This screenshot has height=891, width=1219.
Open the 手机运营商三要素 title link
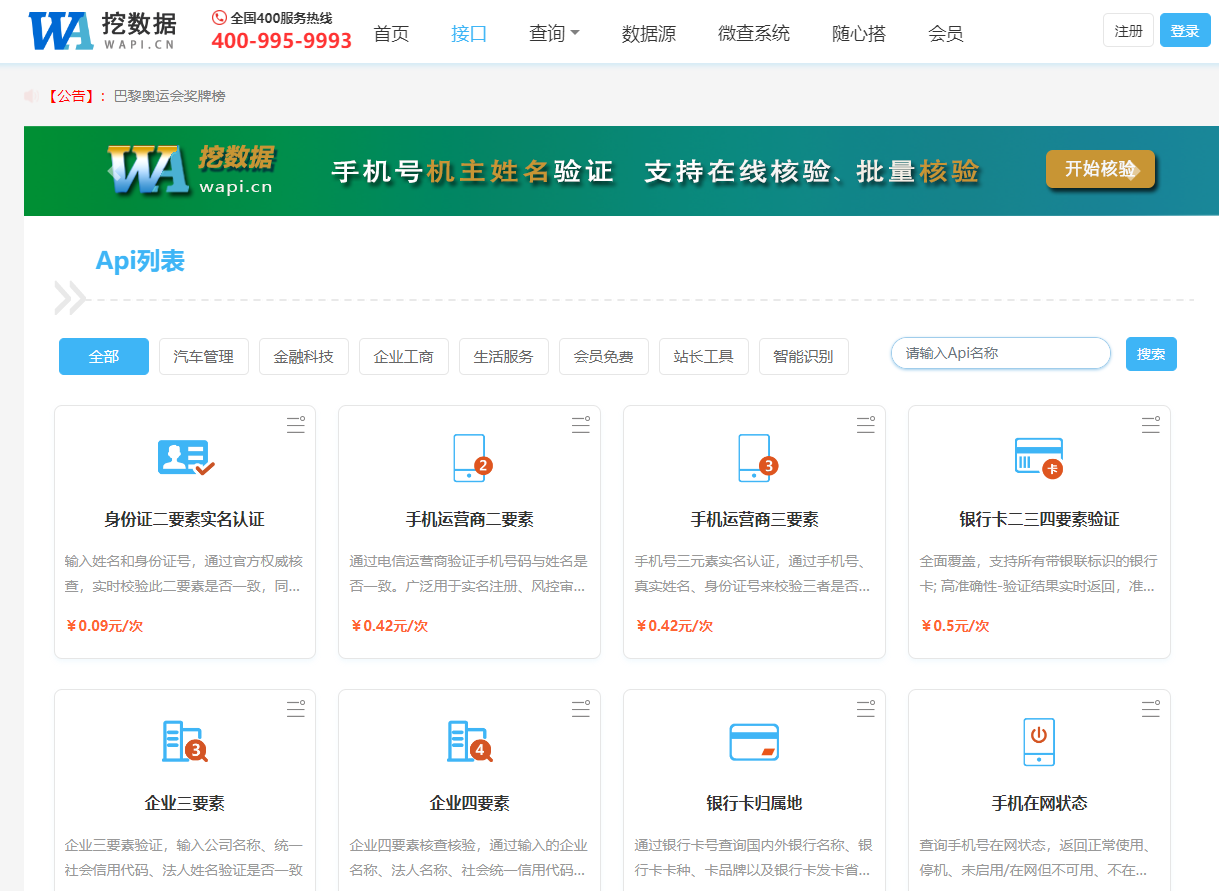[755, 520]
